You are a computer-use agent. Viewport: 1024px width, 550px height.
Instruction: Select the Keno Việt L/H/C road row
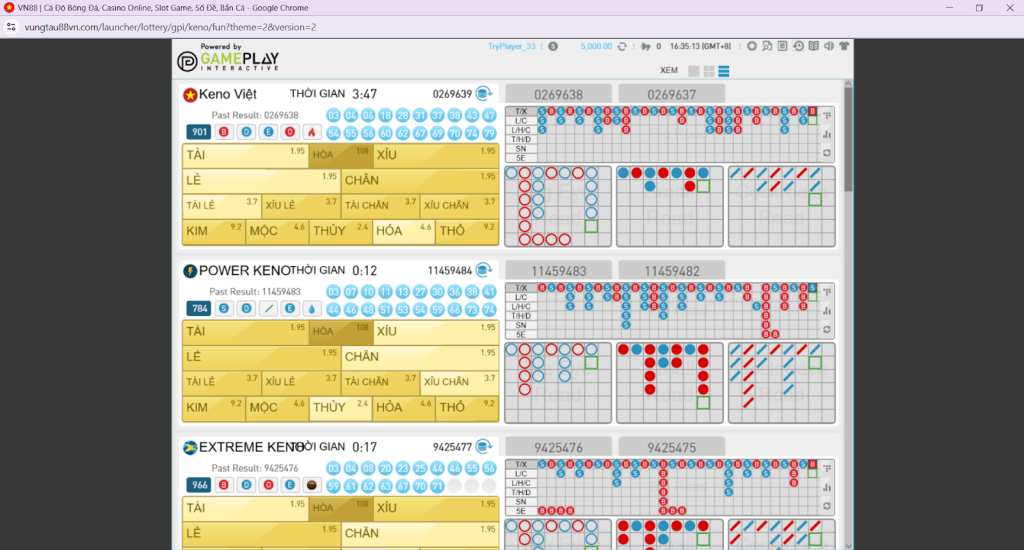(x=521, y=130)
